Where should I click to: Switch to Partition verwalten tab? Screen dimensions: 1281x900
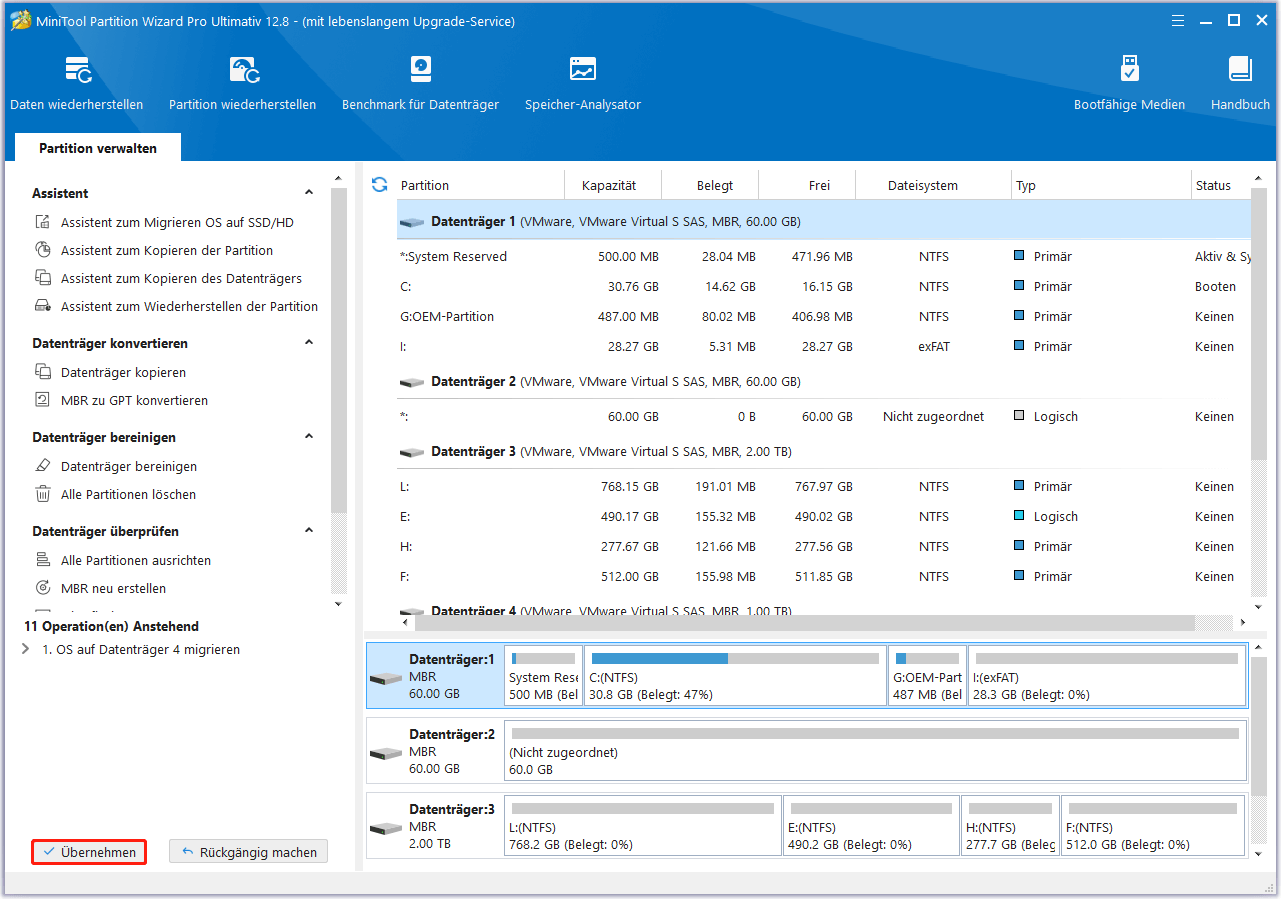[x=98, y=148]
